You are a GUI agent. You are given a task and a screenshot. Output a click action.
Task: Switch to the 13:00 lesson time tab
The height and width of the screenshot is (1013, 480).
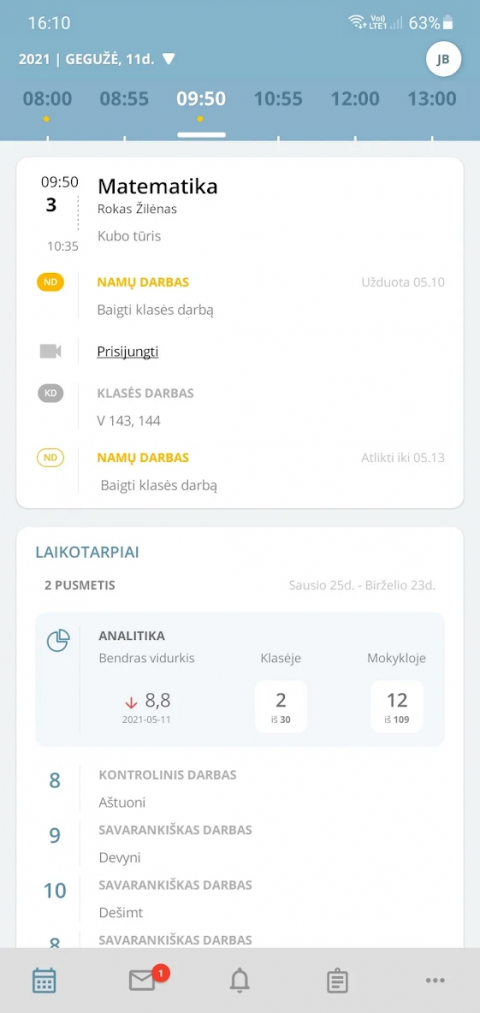point(432,99)
